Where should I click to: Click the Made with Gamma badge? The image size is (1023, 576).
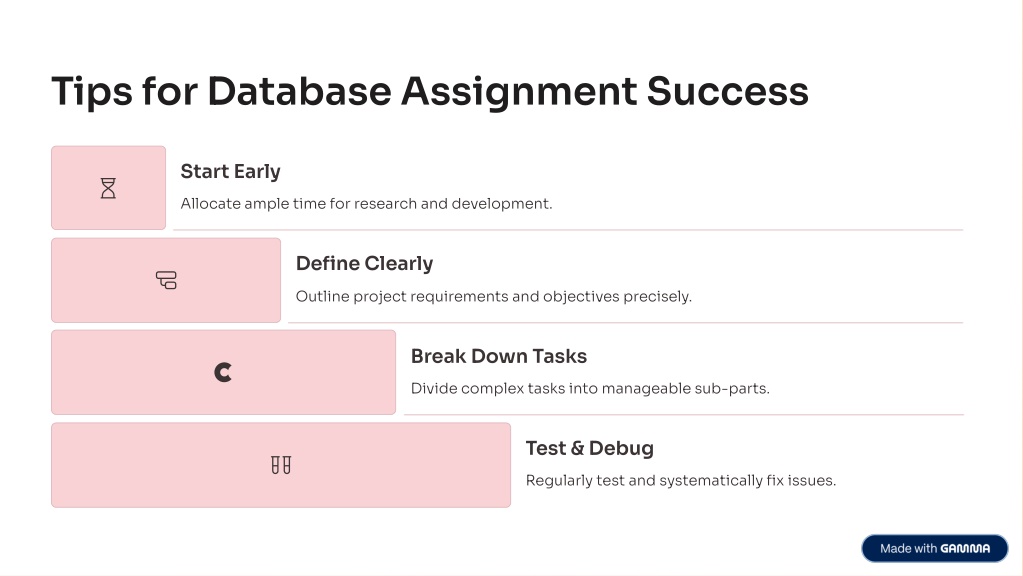coord(935,549)
